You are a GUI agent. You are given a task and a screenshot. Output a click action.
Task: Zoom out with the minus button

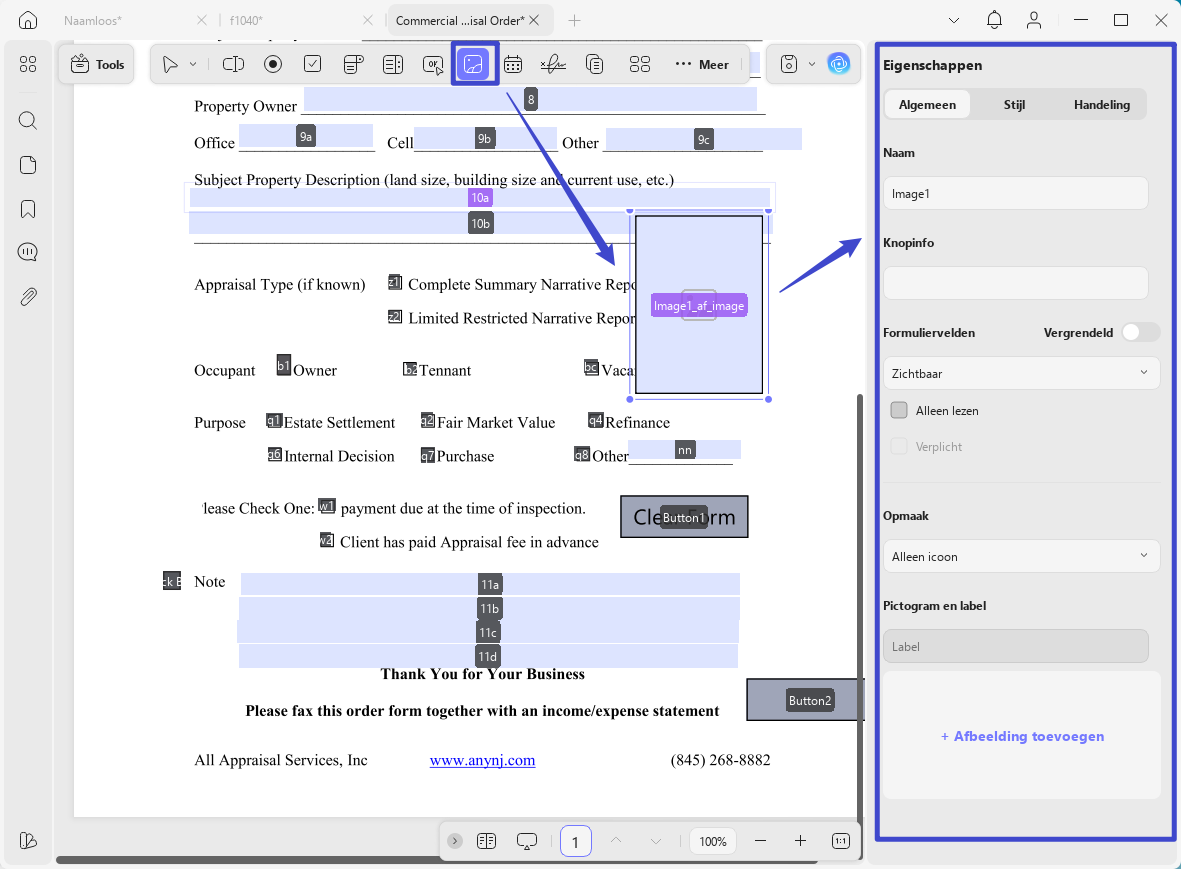[761, 841]
